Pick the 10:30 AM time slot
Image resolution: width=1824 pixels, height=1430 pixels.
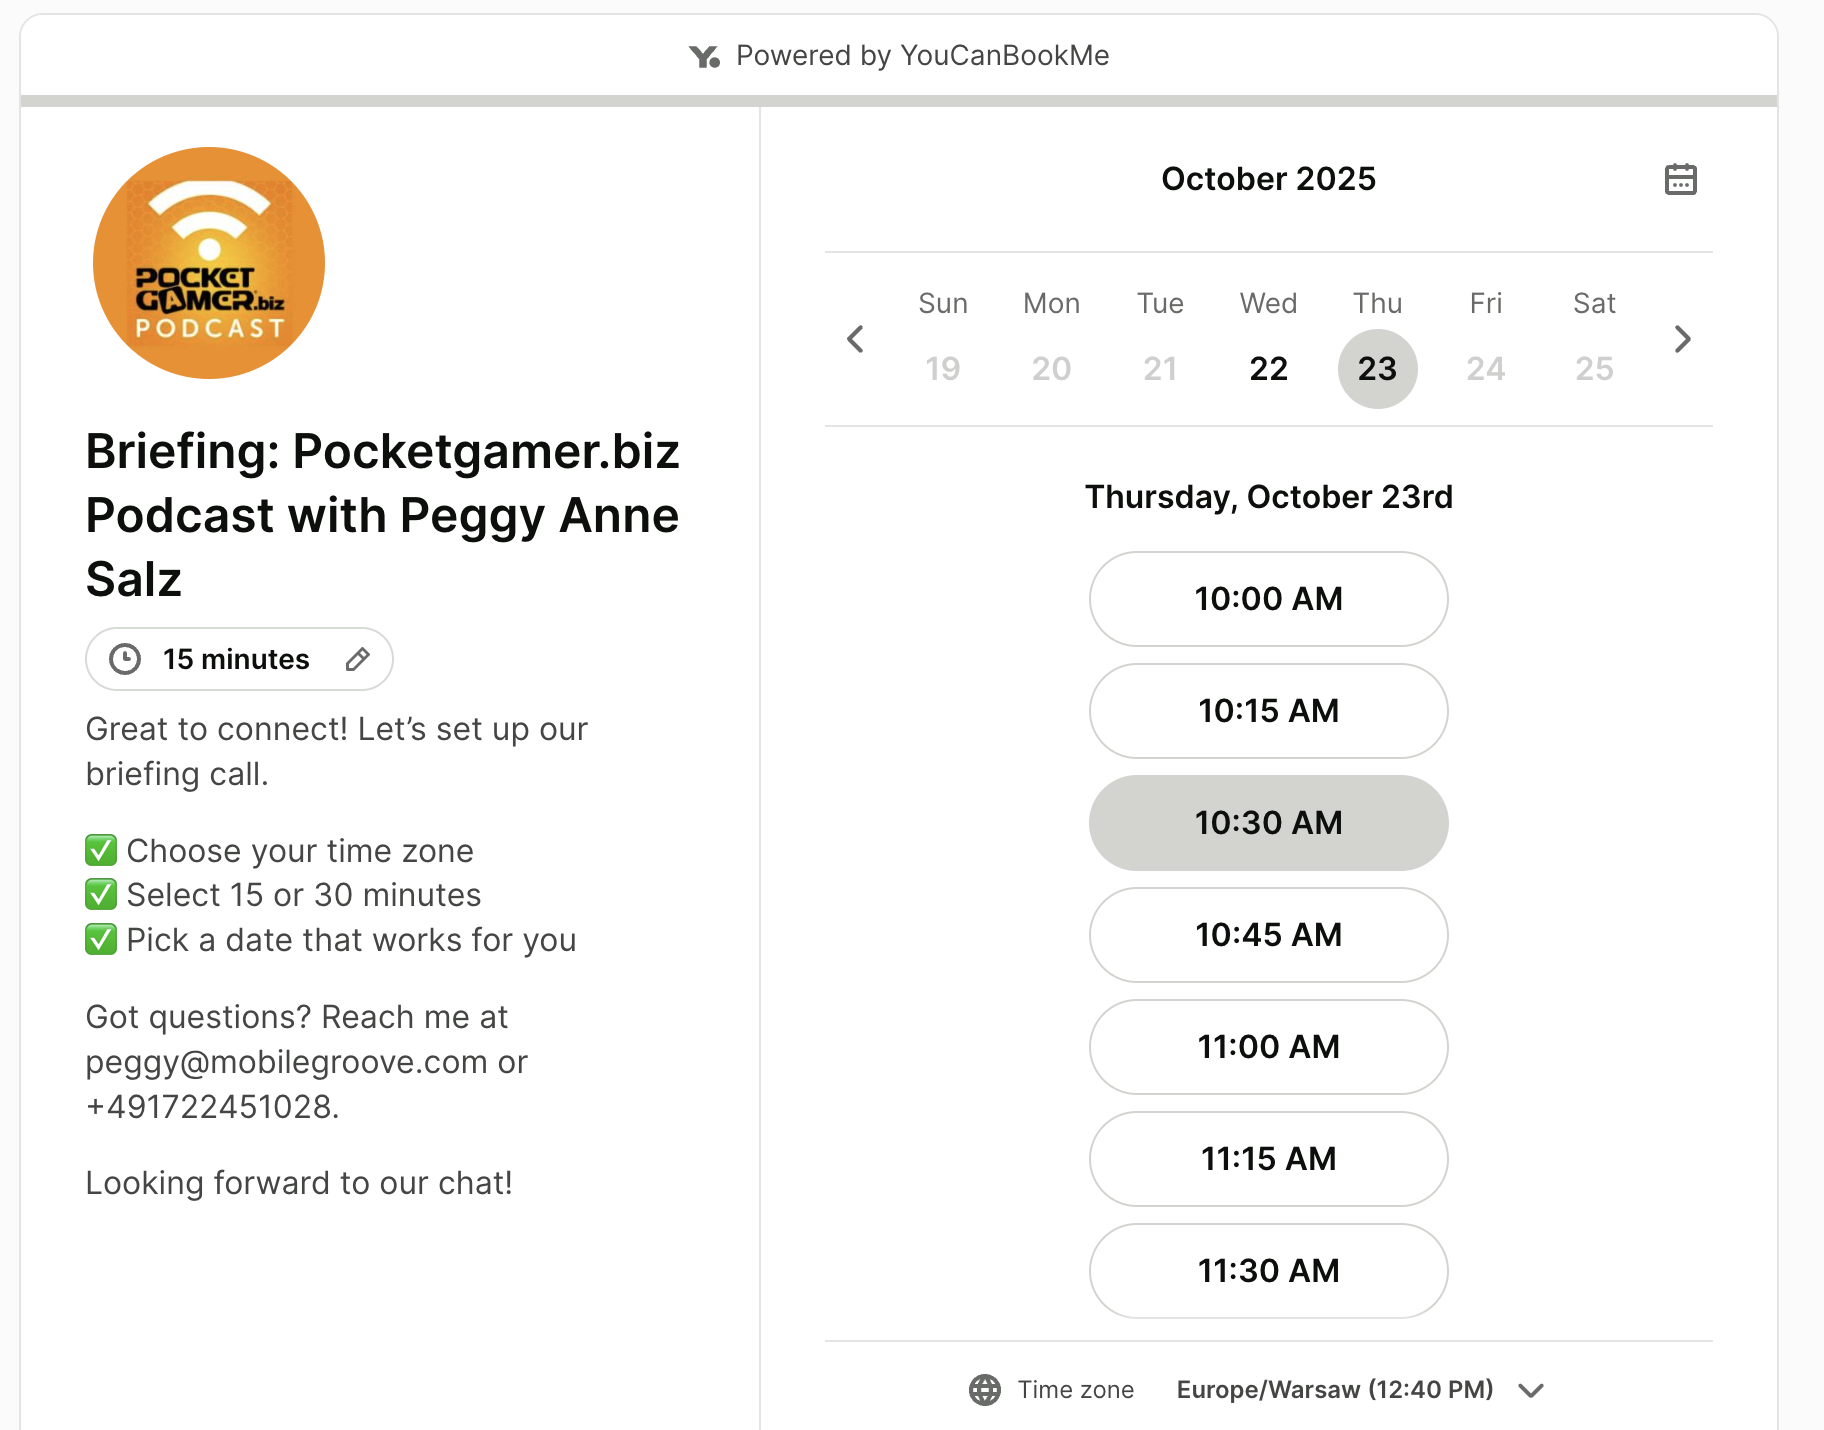tap(1268, 823)
